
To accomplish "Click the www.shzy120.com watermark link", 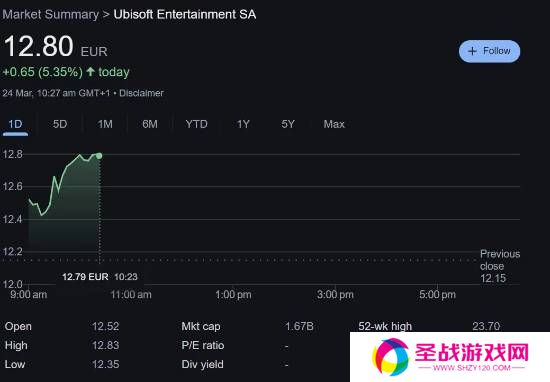I will coord(471,368).
